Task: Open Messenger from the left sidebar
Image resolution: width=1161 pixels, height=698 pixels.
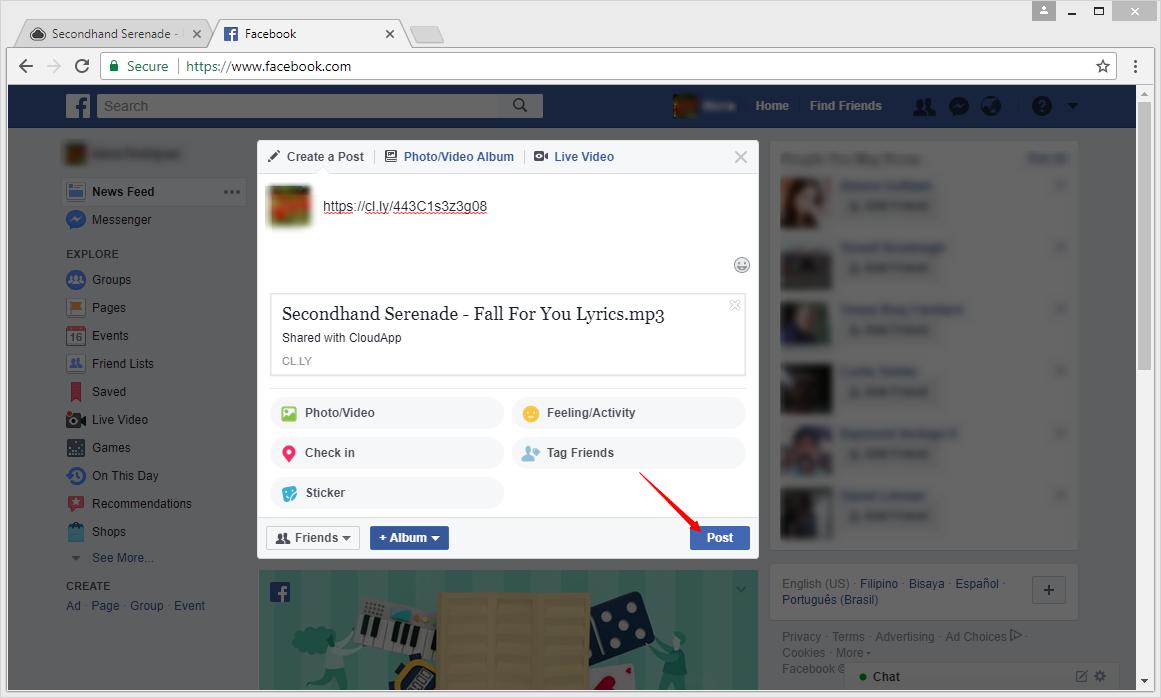Action: click(x=109, y=220)
